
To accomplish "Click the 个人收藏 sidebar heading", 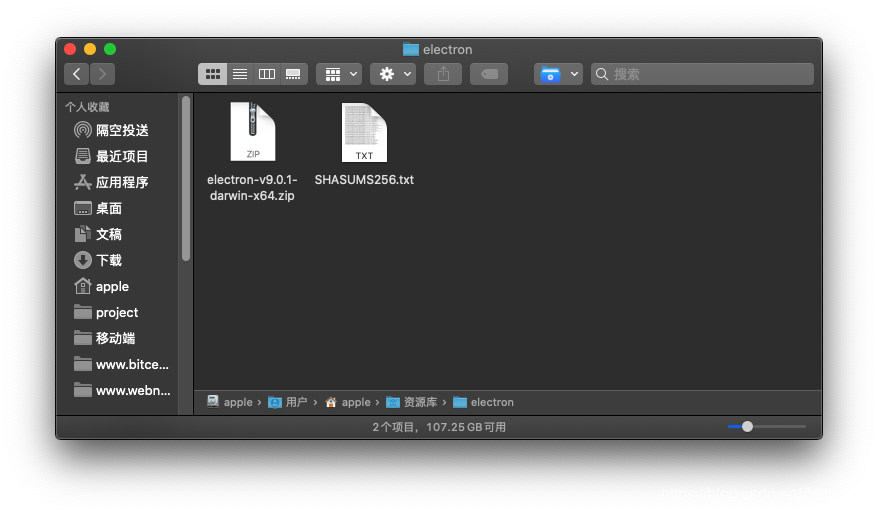I will click(x=87, y=107).
